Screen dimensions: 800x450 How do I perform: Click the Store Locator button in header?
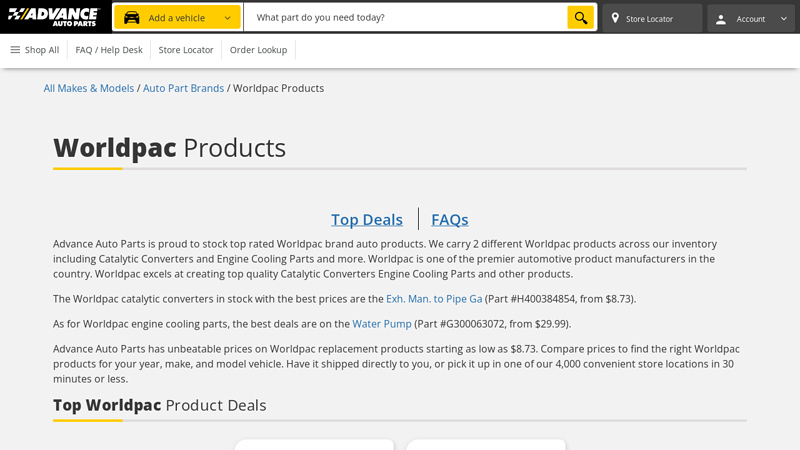click(651, 18)
